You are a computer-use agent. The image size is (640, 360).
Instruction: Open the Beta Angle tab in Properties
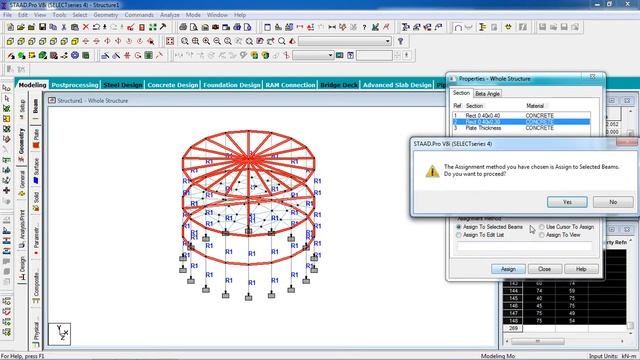coord(487,93)
